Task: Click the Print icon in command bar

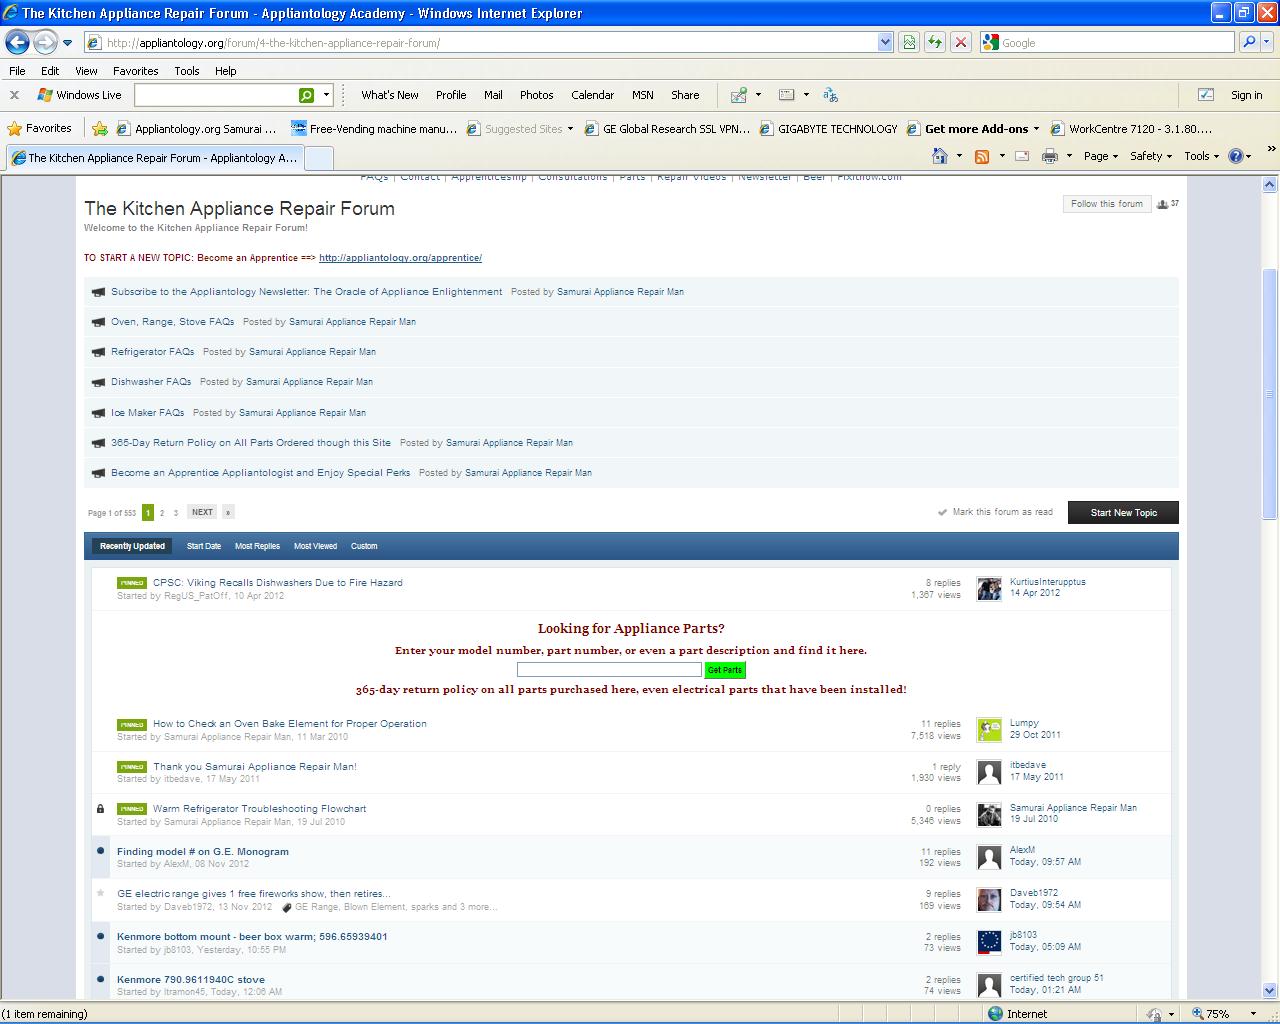Action: coord(1050,156)
